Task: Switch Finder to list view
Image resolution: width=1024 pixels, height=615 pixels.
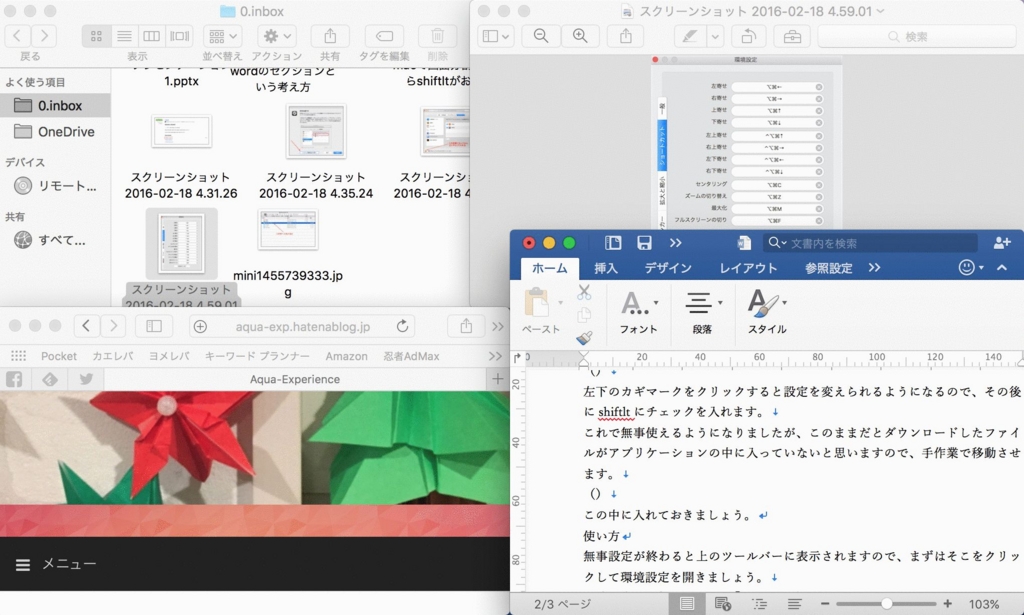Action: 123,36
